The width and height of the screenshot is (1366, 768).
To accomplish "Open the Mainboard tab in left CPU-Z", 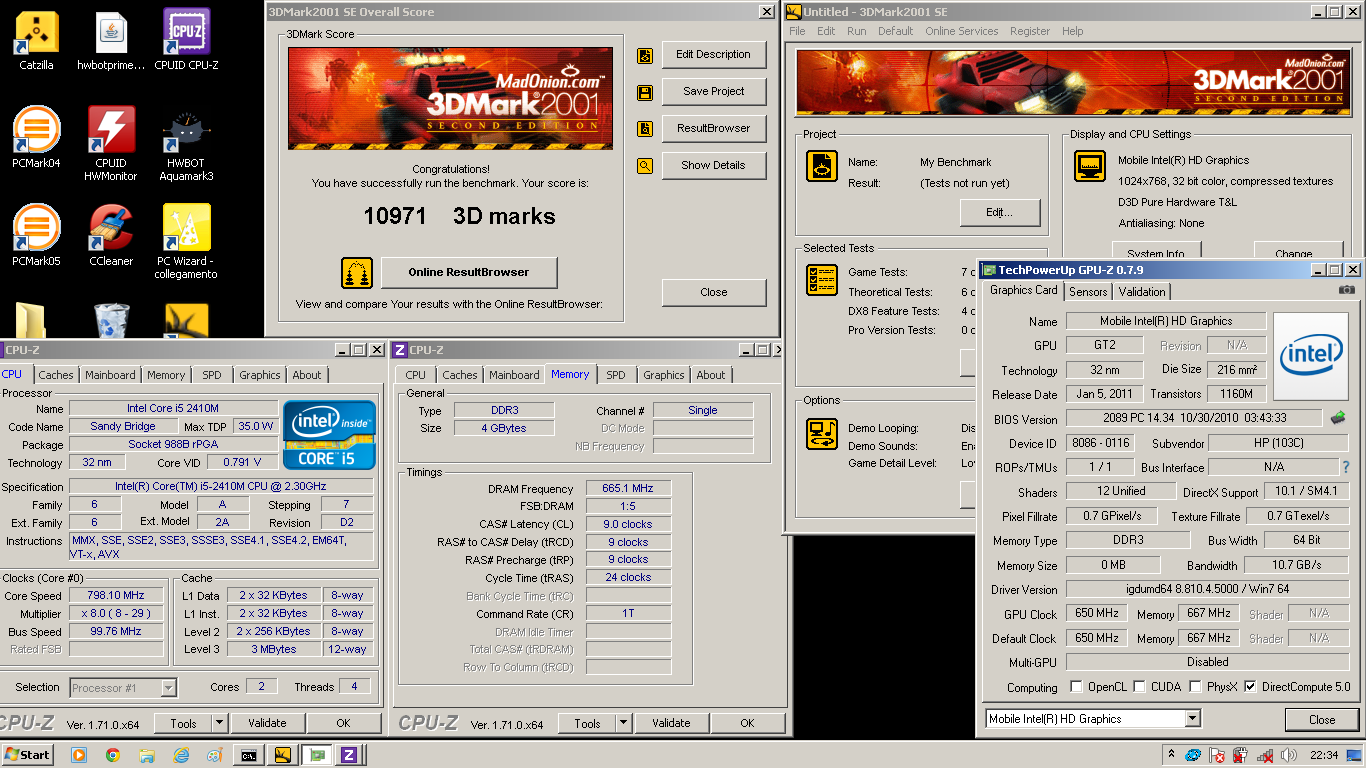I will [x=110, y=375].
